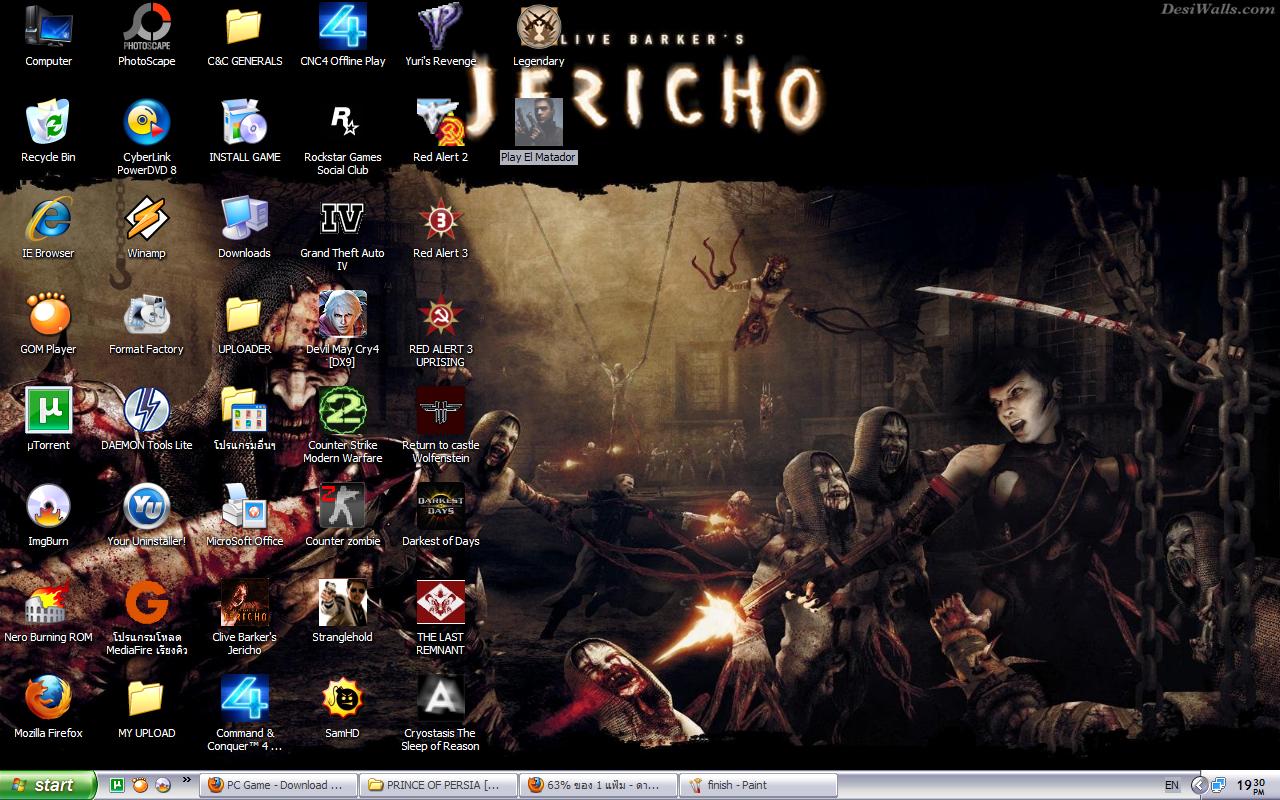This screenshot has width=1280, height=800.
Task: Select the Legendary game icon
Action: tap(538, 27)
